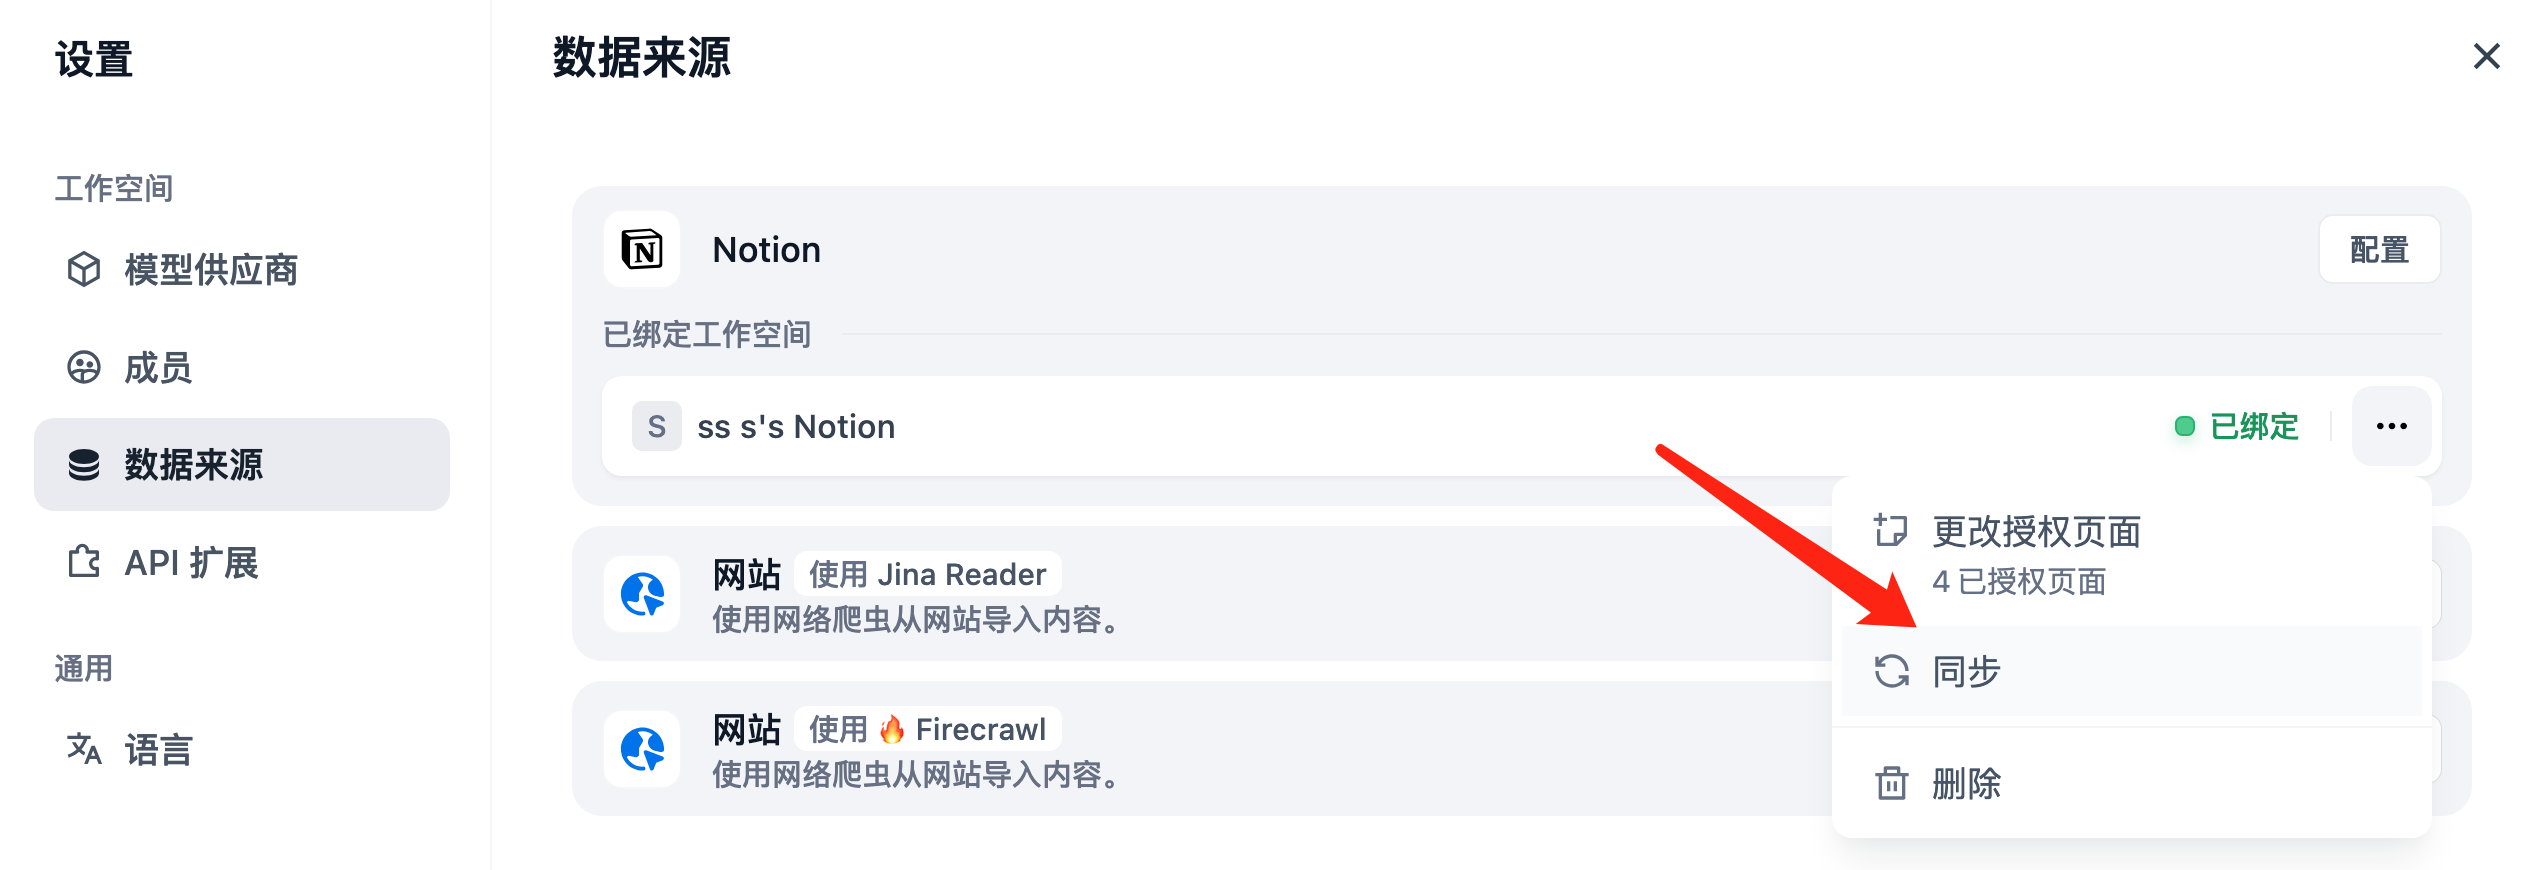The height and width of the screenshot is (870, 2544).
Task: Click the data source database icon
Action: (84, 465)
